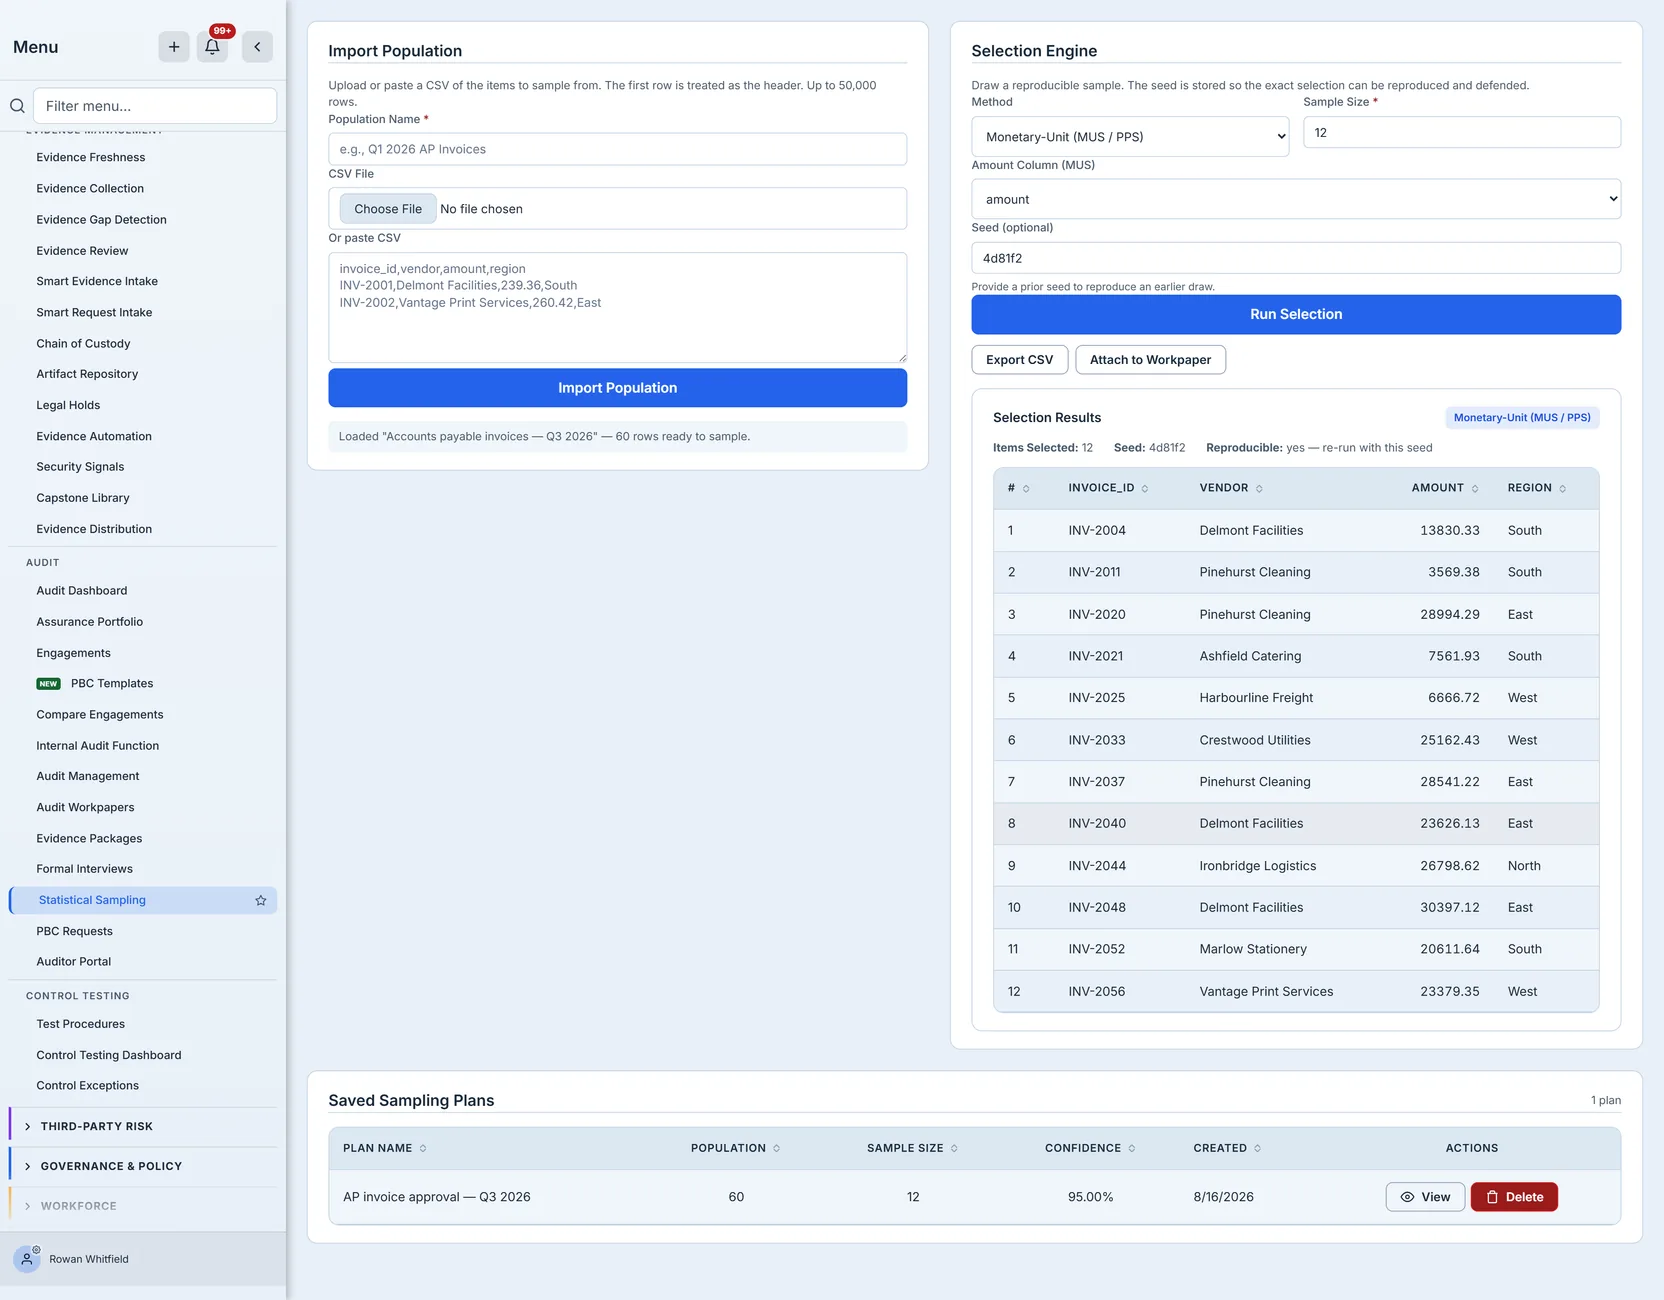Screen dimensions: 1664x1300
Task: Open the Amount Column dropdown
Action: tap(1296, 199)
